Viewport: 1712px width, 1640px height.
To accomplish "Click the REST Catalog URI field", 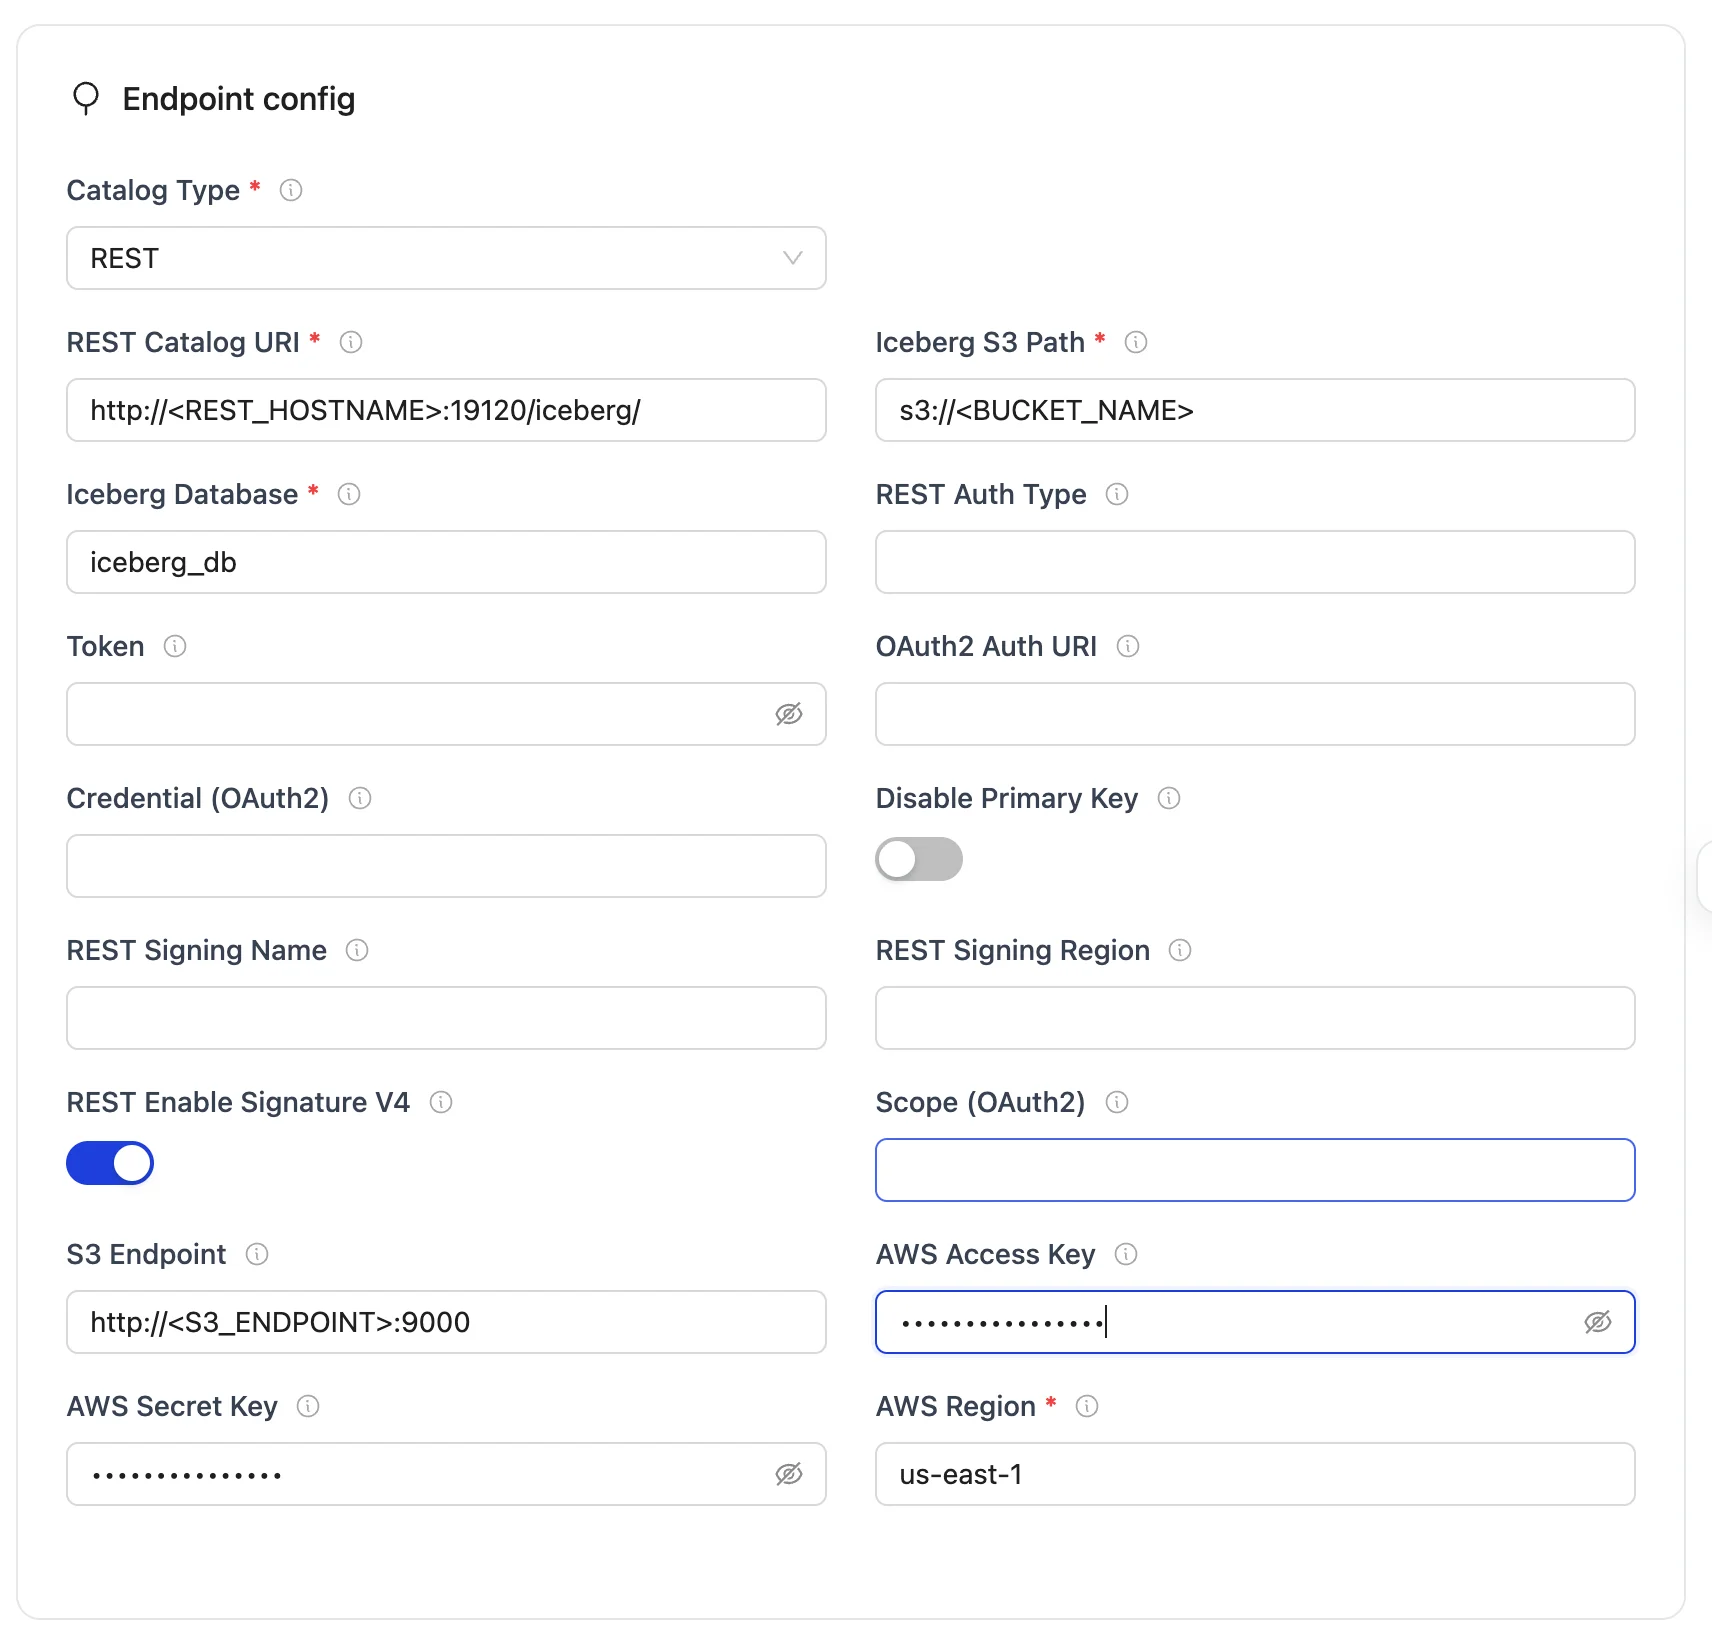I will pos(446,410).
